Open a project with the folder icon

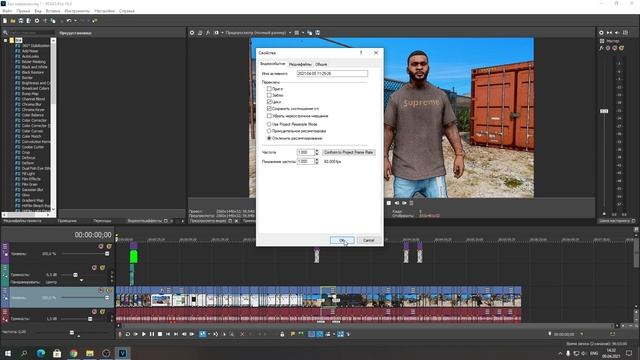click(13, 20)
